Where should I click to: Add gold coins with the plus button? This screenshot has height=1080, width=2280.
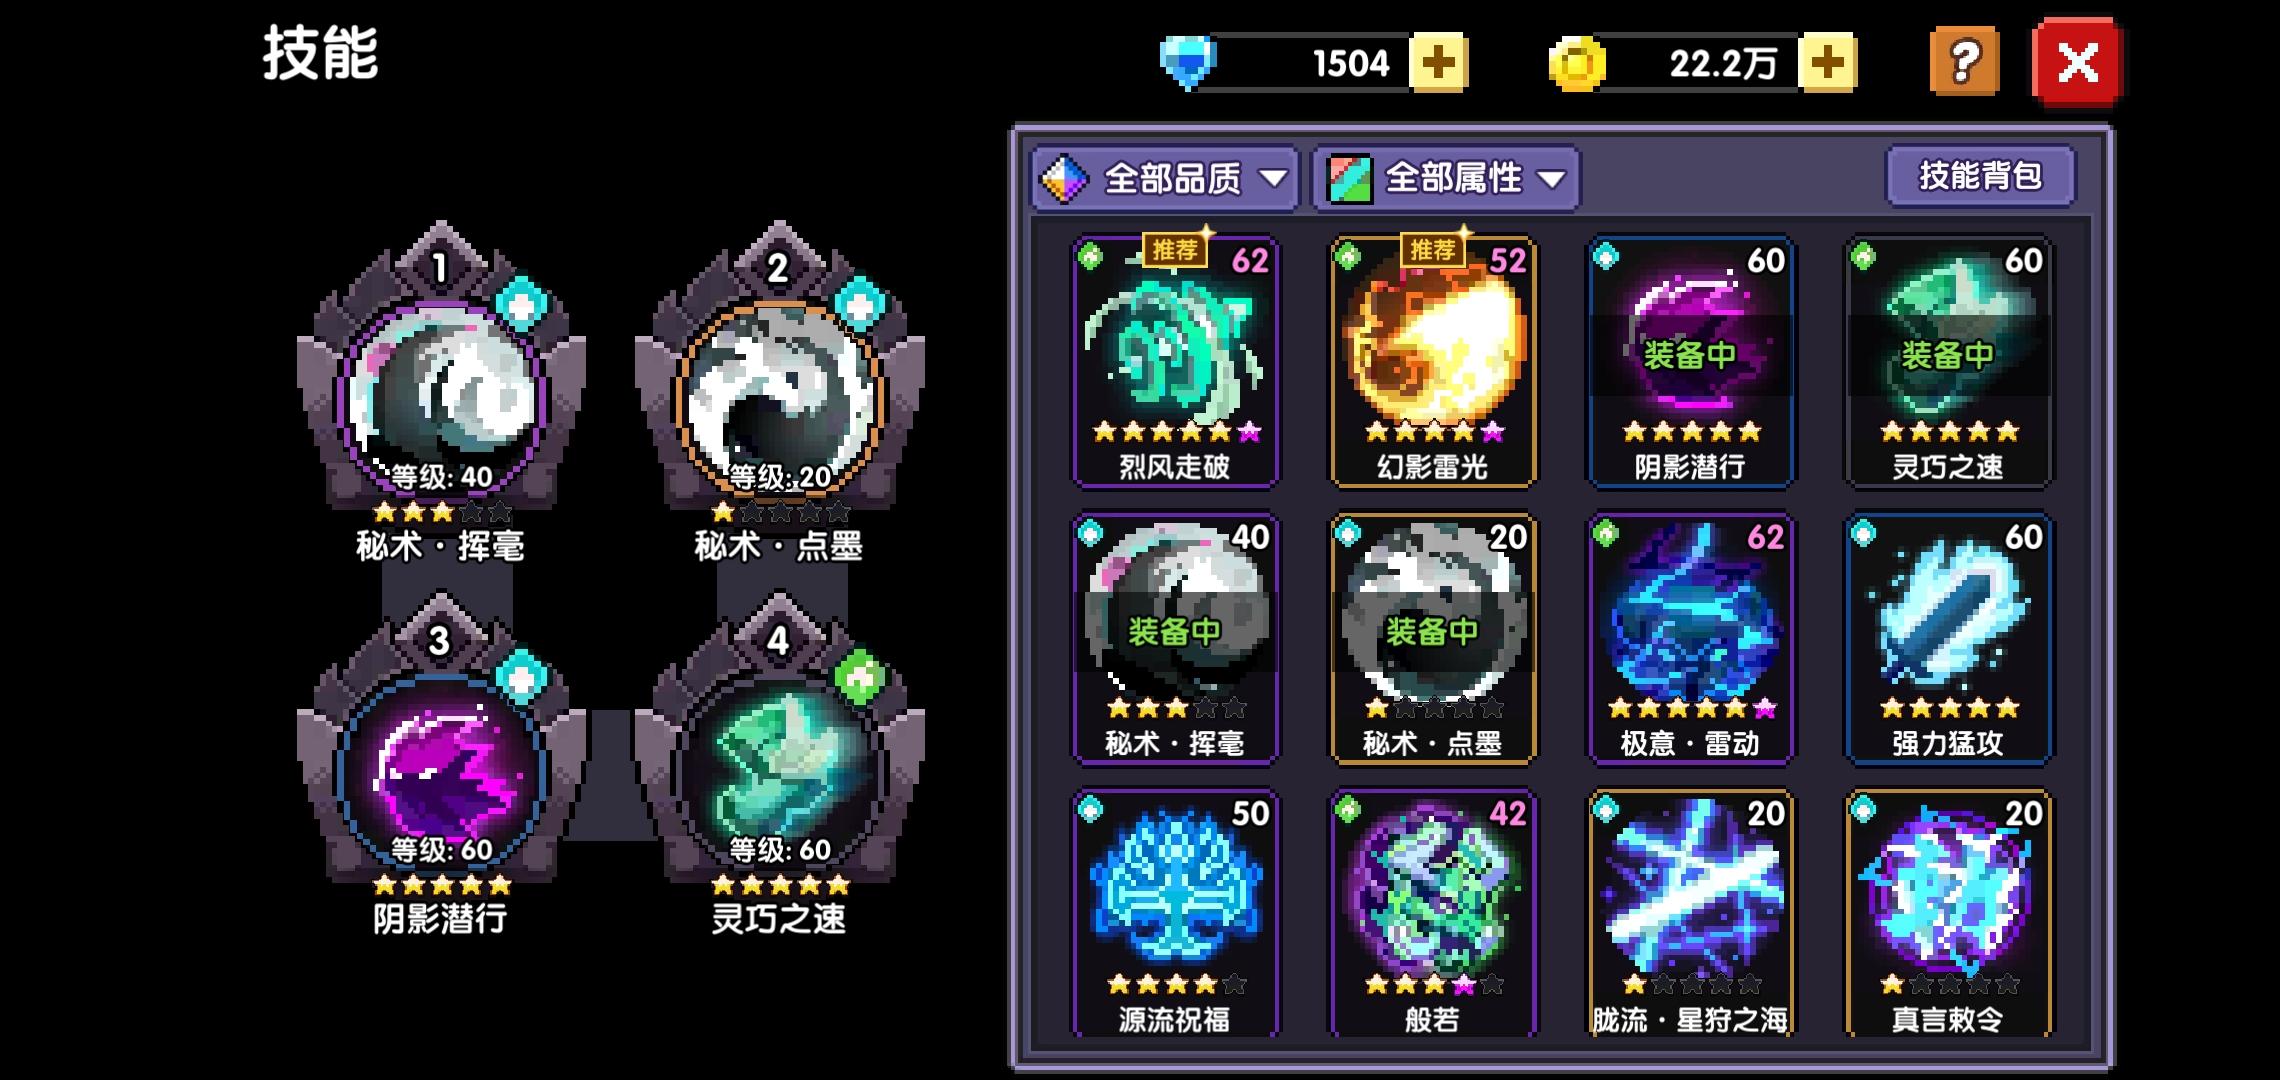[1827, 63]
